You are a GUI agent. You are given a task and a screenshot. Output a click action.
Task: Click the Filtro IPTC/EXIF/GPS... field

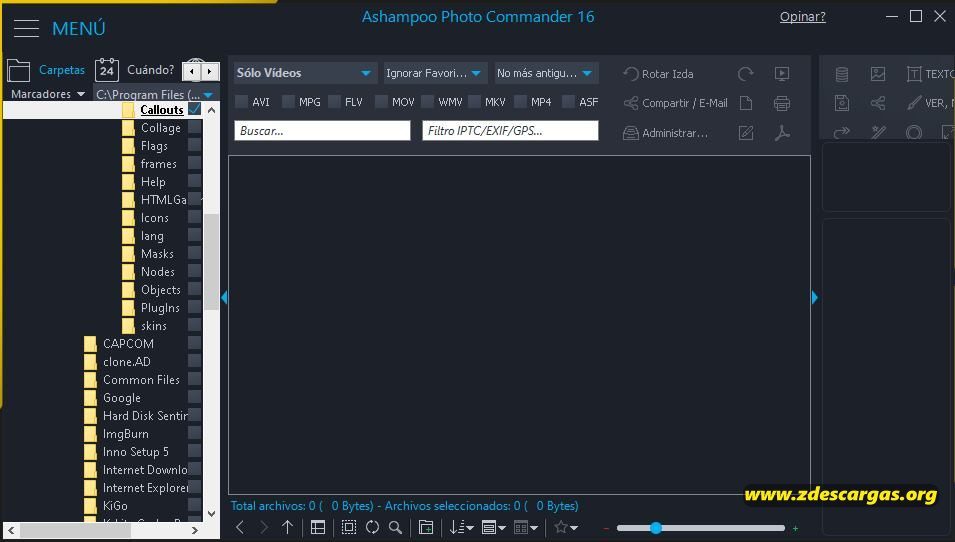click(x=510, y=130)
